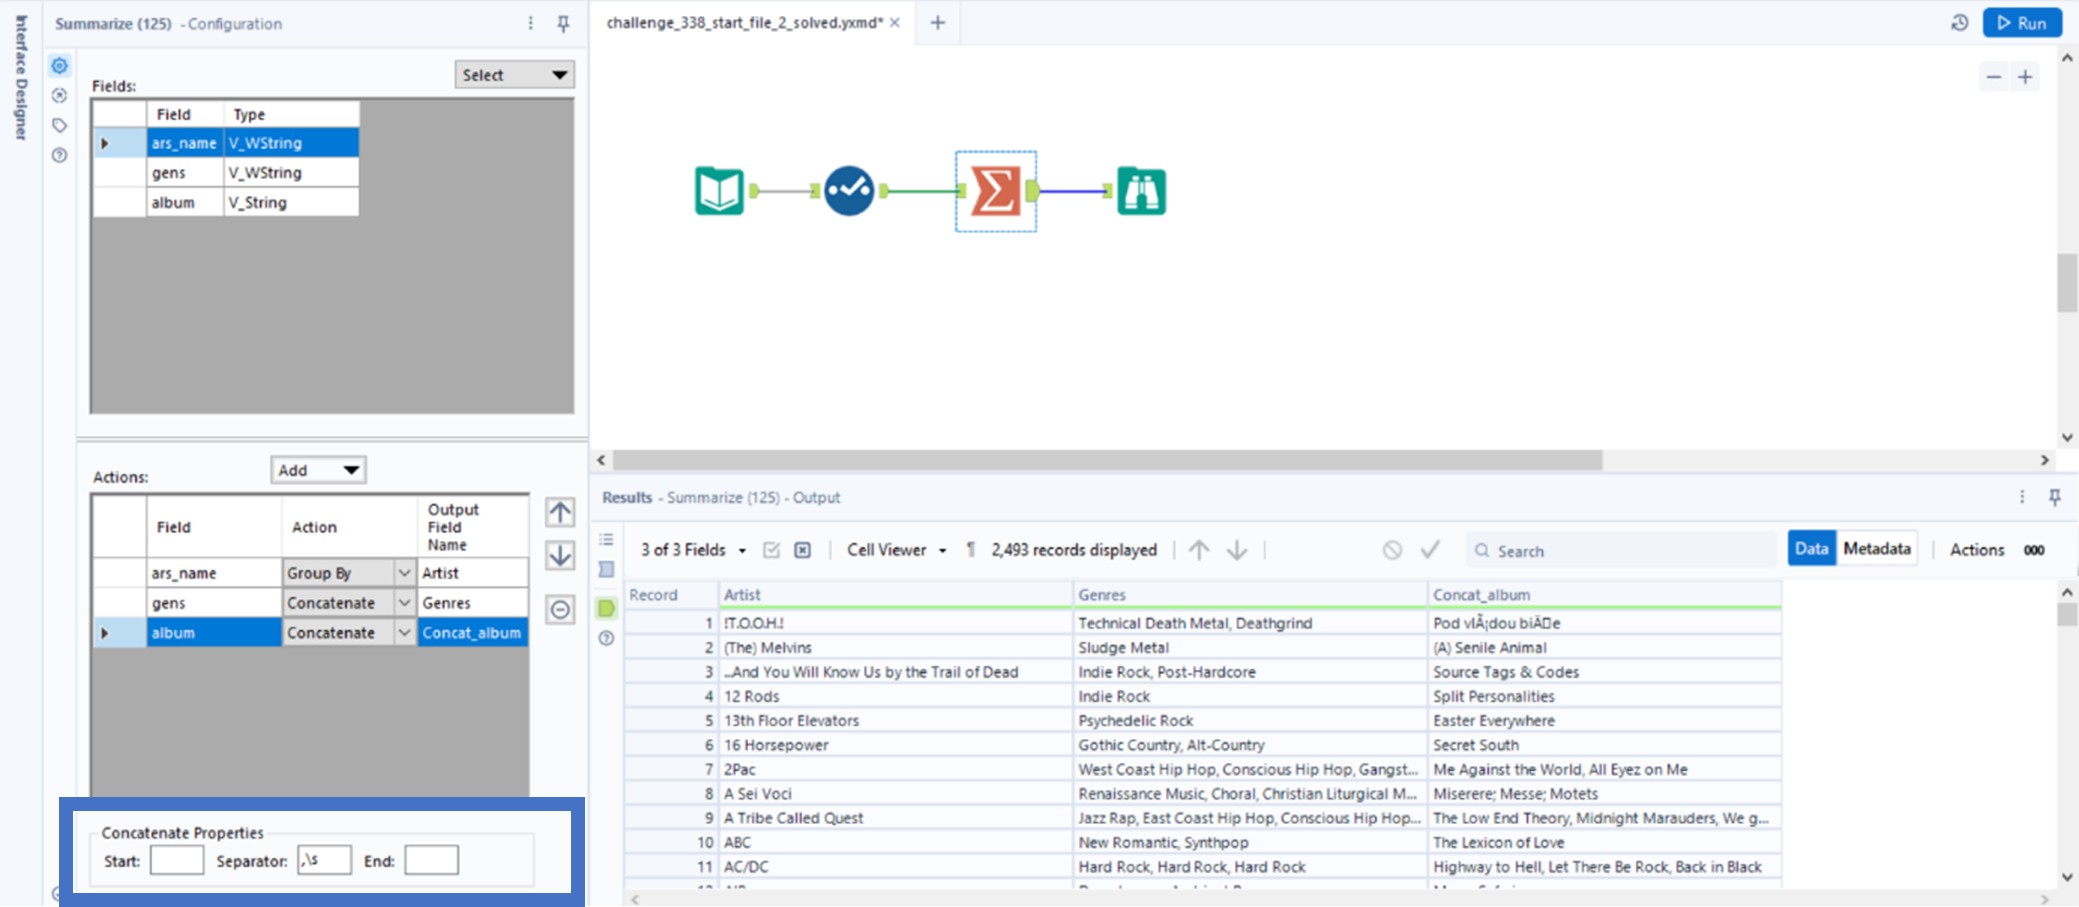
Task: Open the Interface Designer side tab
Action: pos(21,77)
